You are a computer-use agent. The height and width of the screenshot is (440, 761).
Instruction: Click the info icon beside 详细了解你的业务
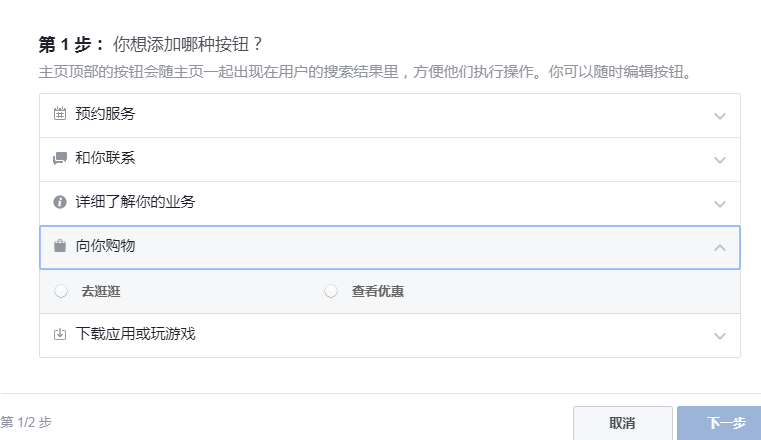click(x=60, y=202)
